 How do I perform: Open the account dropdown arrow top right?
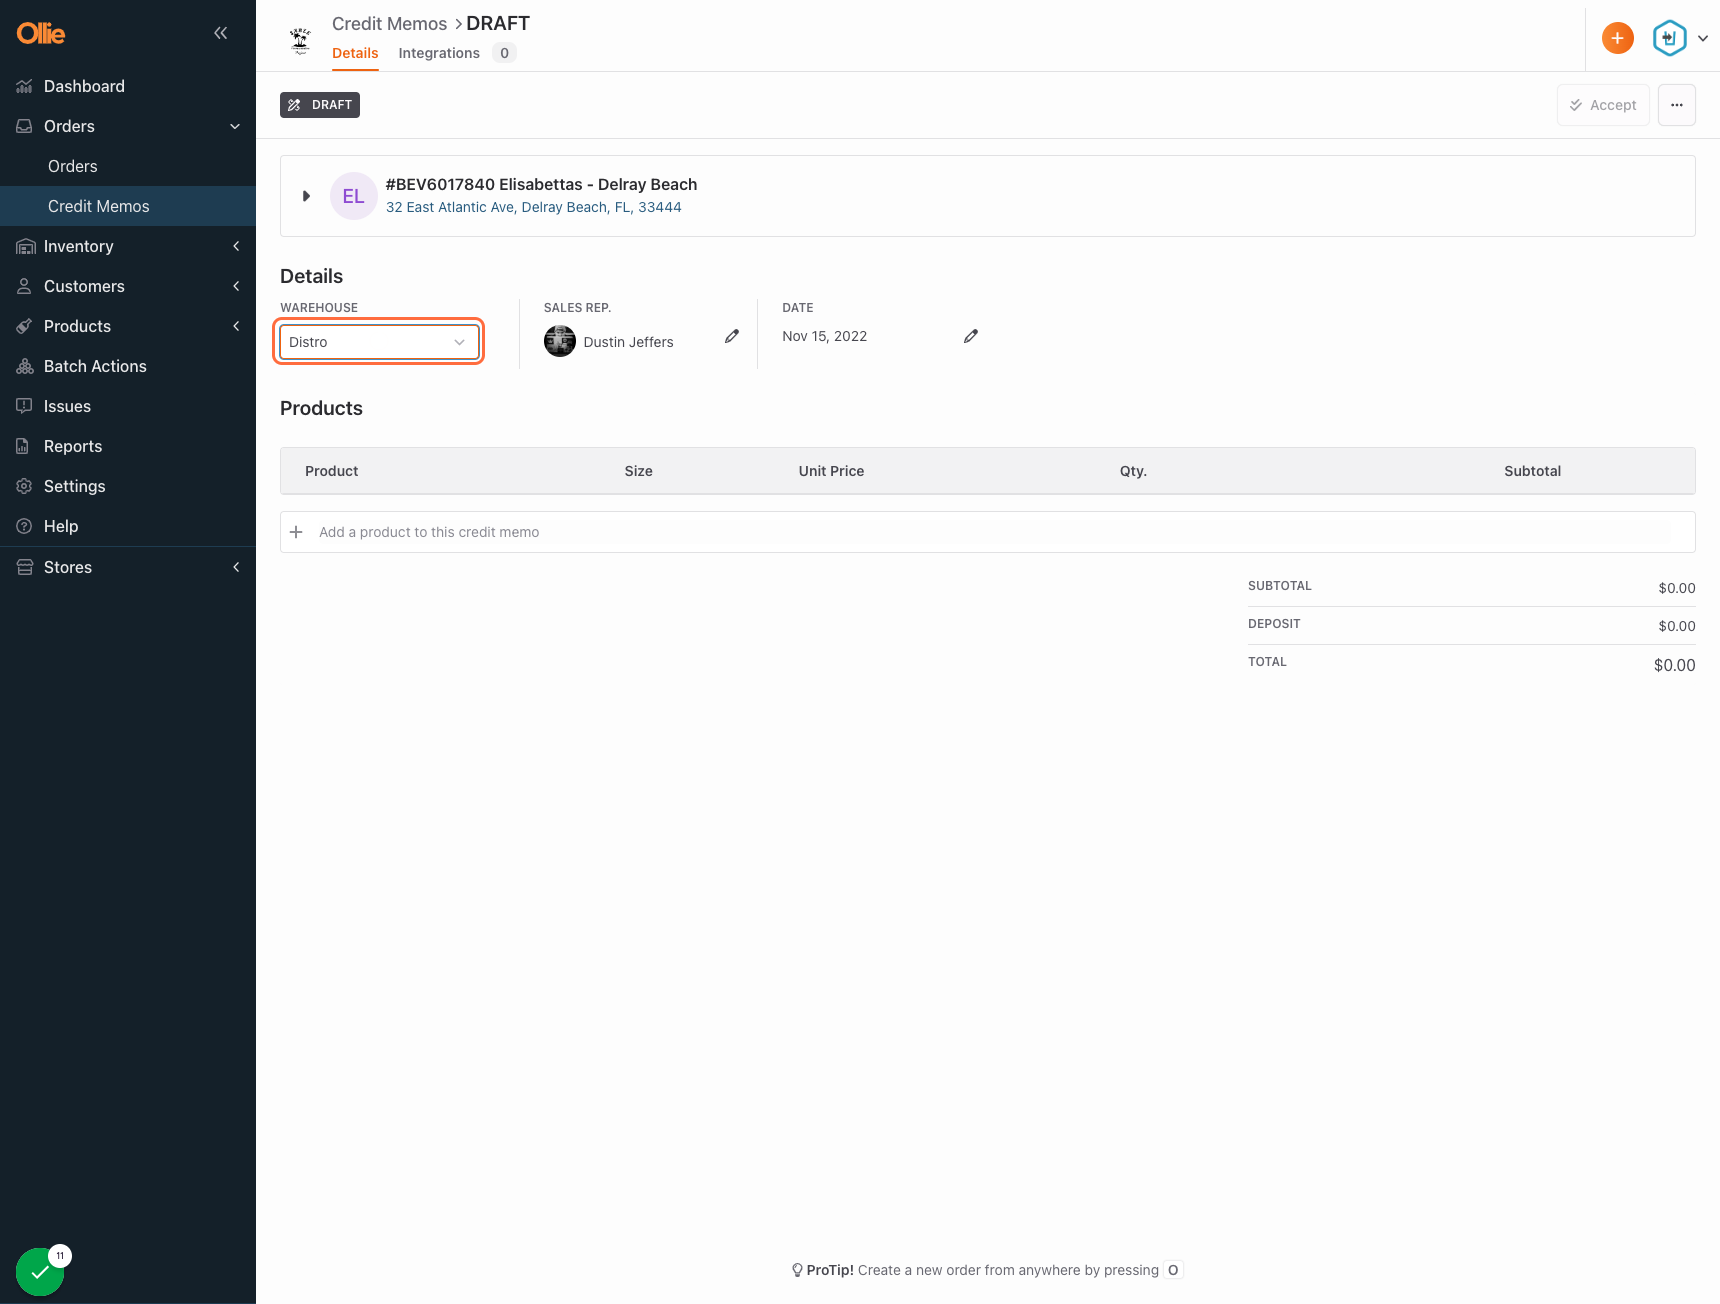[x=1703, y=38]
